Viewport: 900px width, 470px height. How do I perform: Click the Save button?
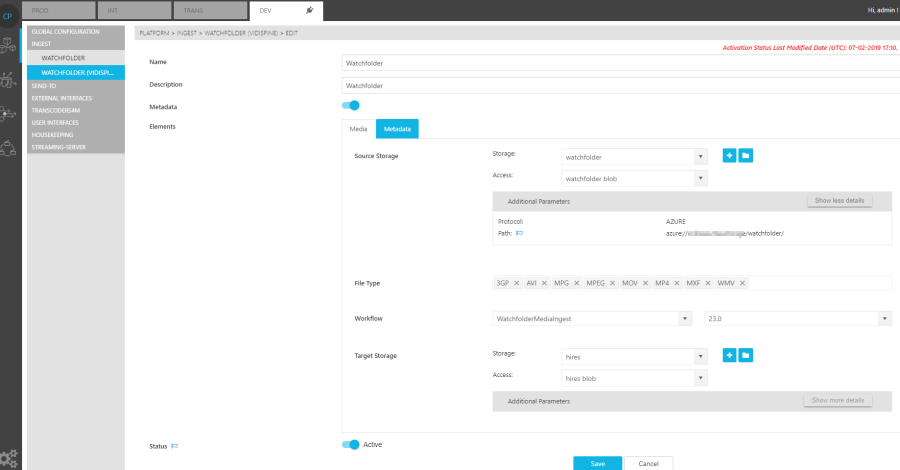[x=597, y=463]
